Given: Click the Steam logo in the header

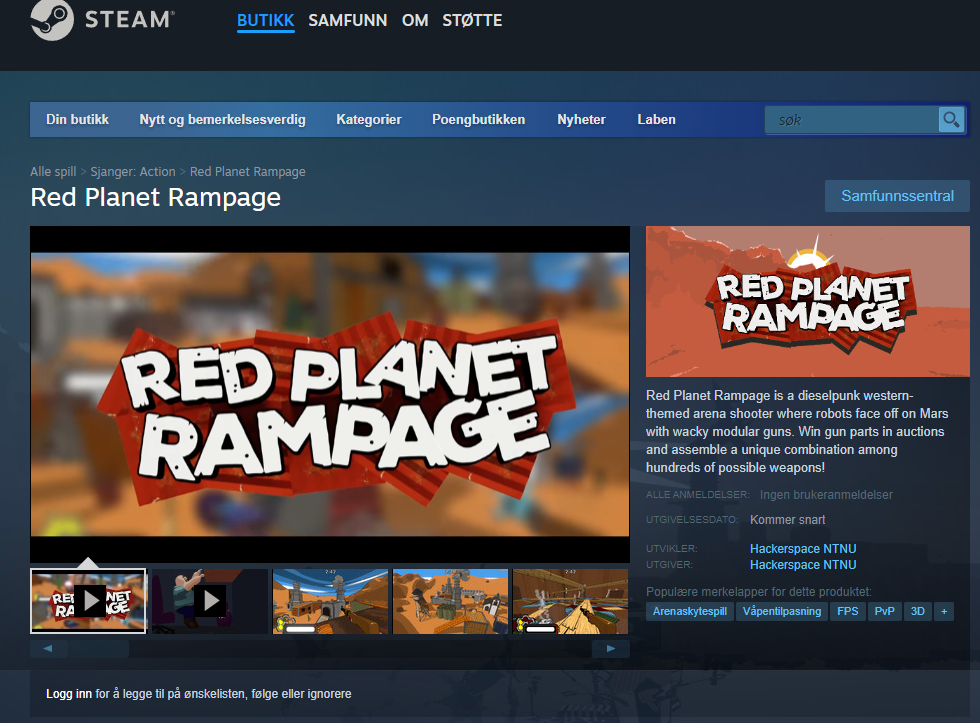Looking at the screenshot, I should [x=102, y=20].
